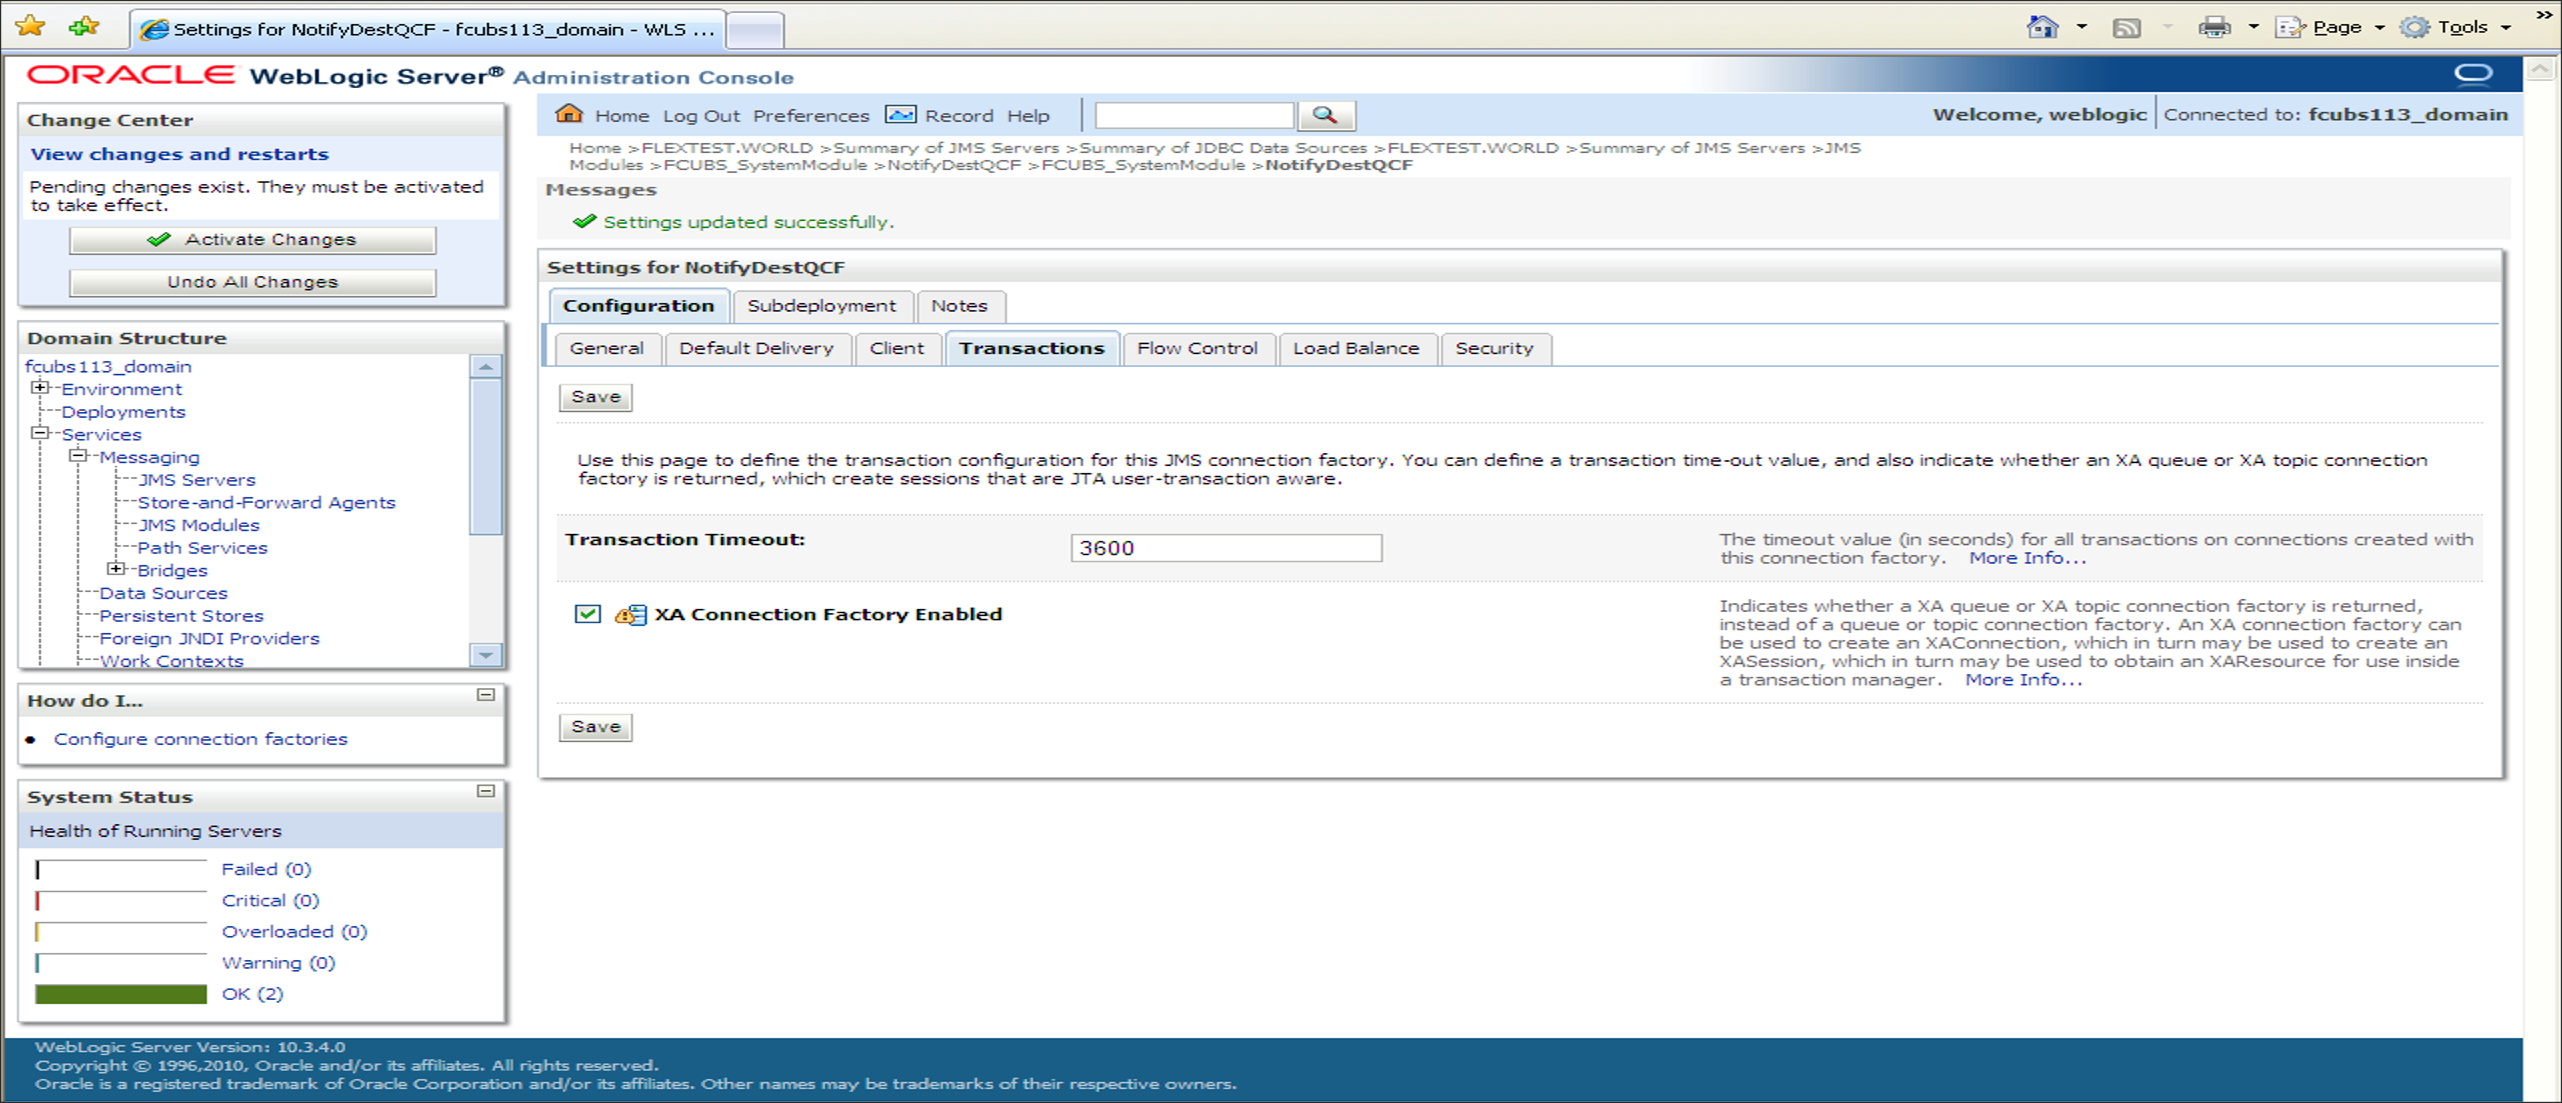Click the Add to Favorites star icon
Image resolution: width=2562 pixels, height=1103 pixels.
[x=84, y=26]
